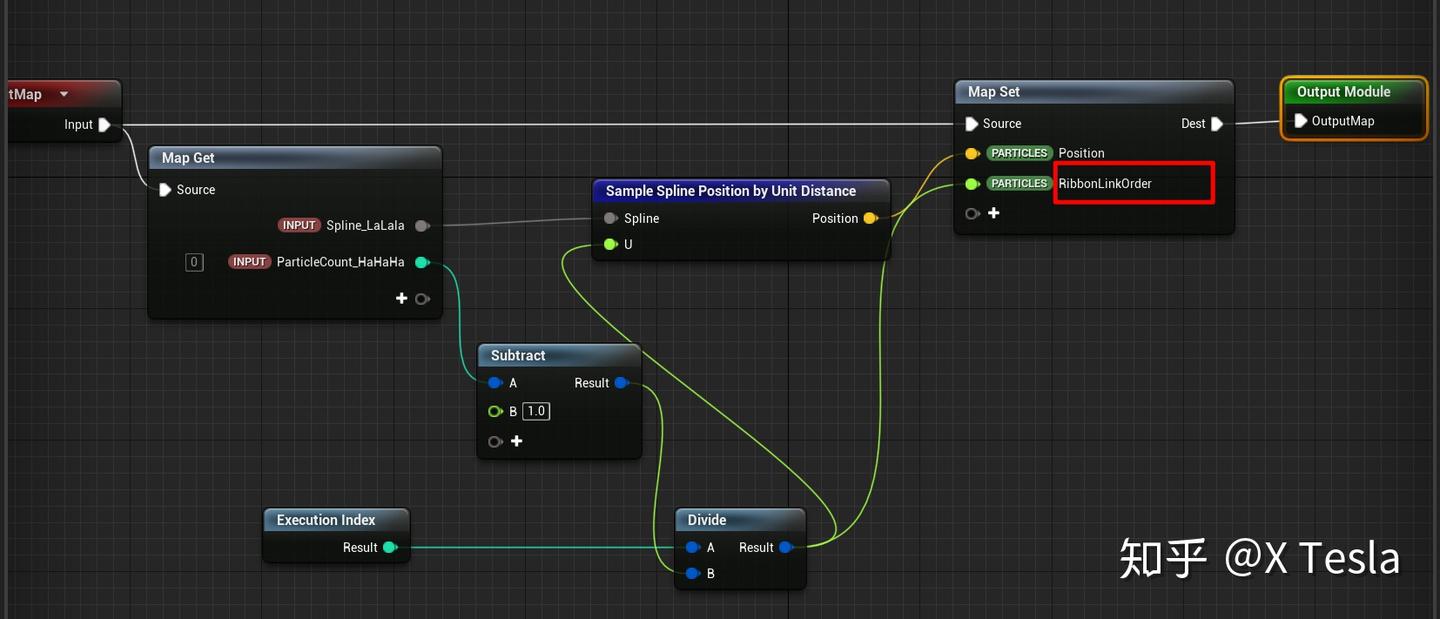Click the Spline input pin on the sample node
1440x619 pixels.
coord(611,218)
